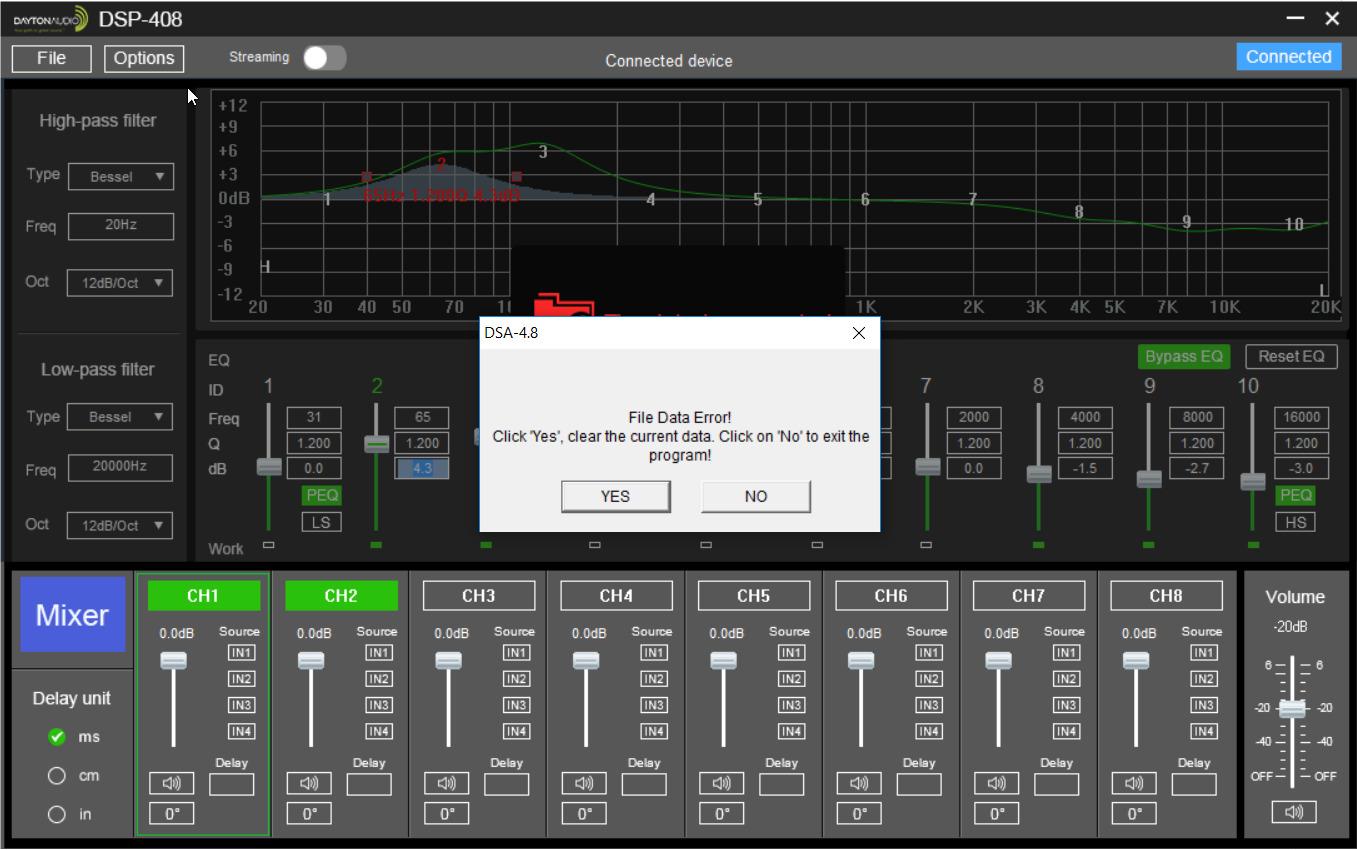1357x850 pixels.
Task: Open Low-pass filter Oct dropdown
Action: tap(120, 525)
